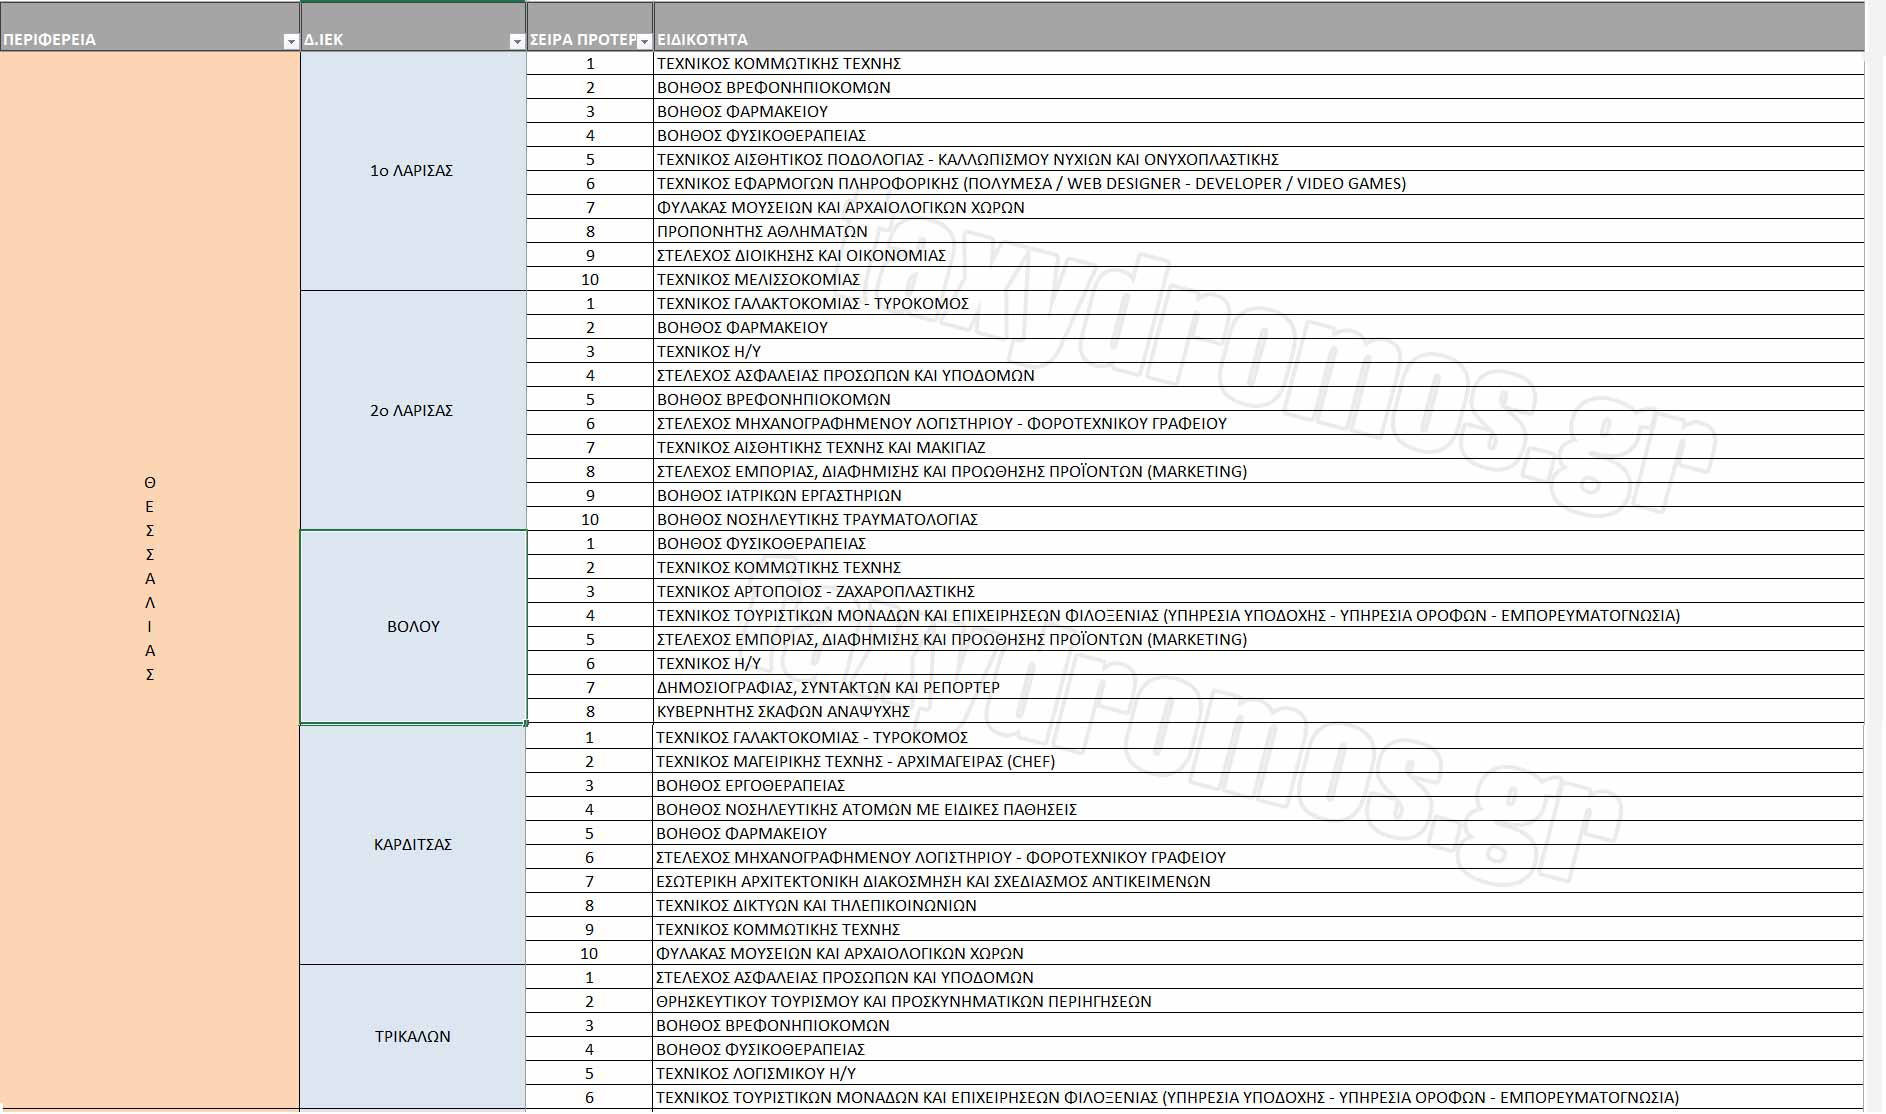The height and width of the screenshot is (1114, 1886).
Task: Open the ΠΕΡΙΦΕΡΕΙΑ column filter dropdown
Action: click(291, 41)
